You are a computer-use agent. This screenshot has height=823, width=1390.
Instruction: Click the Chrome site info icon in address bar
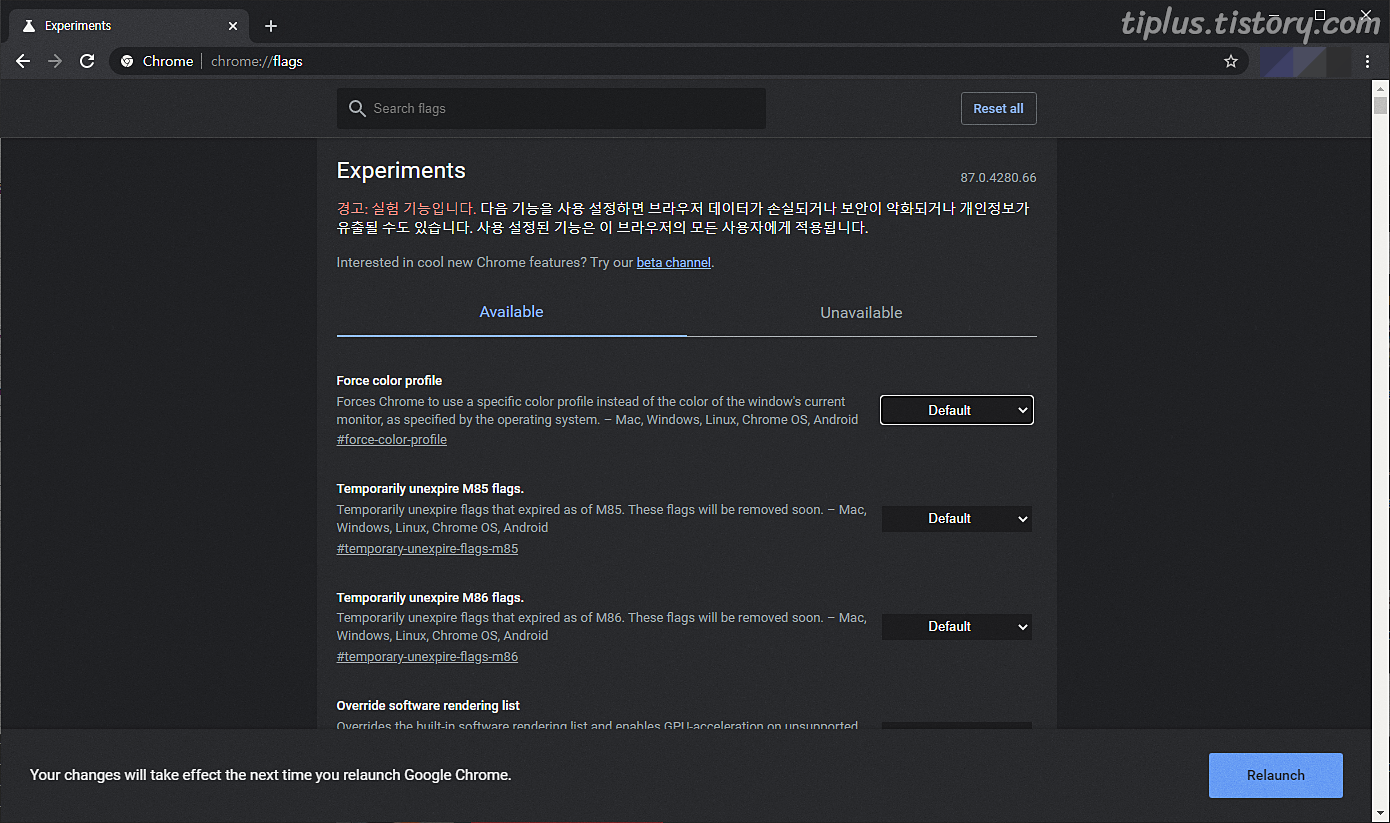127,61
